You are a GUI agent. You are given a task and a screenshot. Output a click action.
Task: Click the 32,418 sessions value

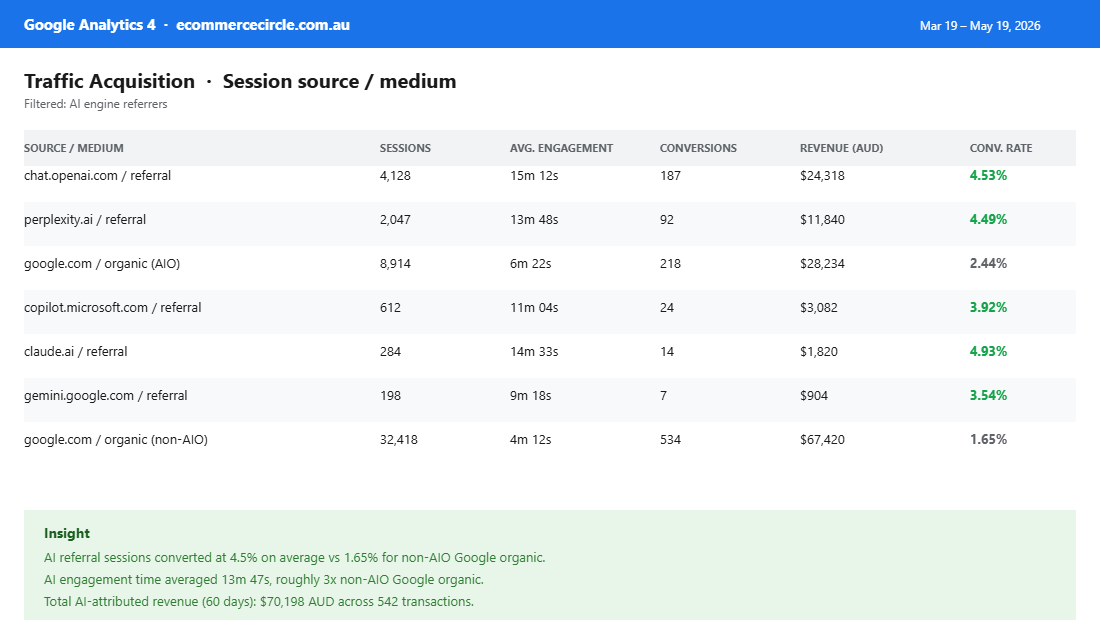[x=398, y=440]
